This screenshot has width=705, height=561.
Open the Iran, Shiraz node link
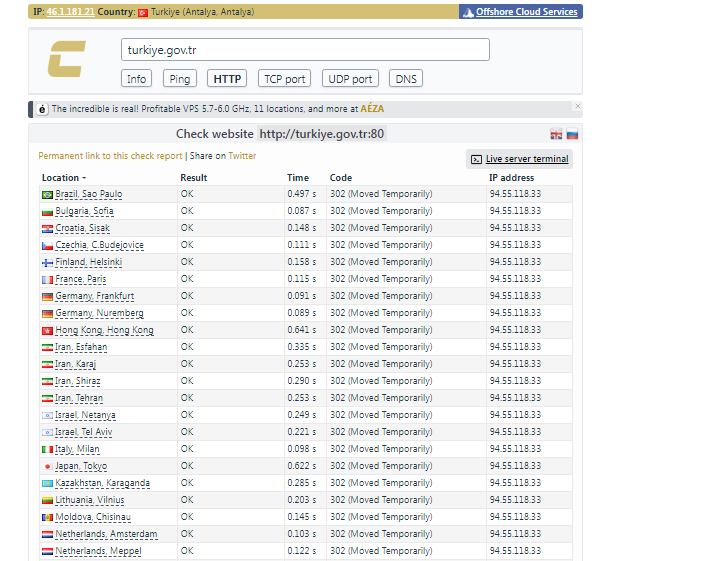pyautogui.click(x=77, y=381)
